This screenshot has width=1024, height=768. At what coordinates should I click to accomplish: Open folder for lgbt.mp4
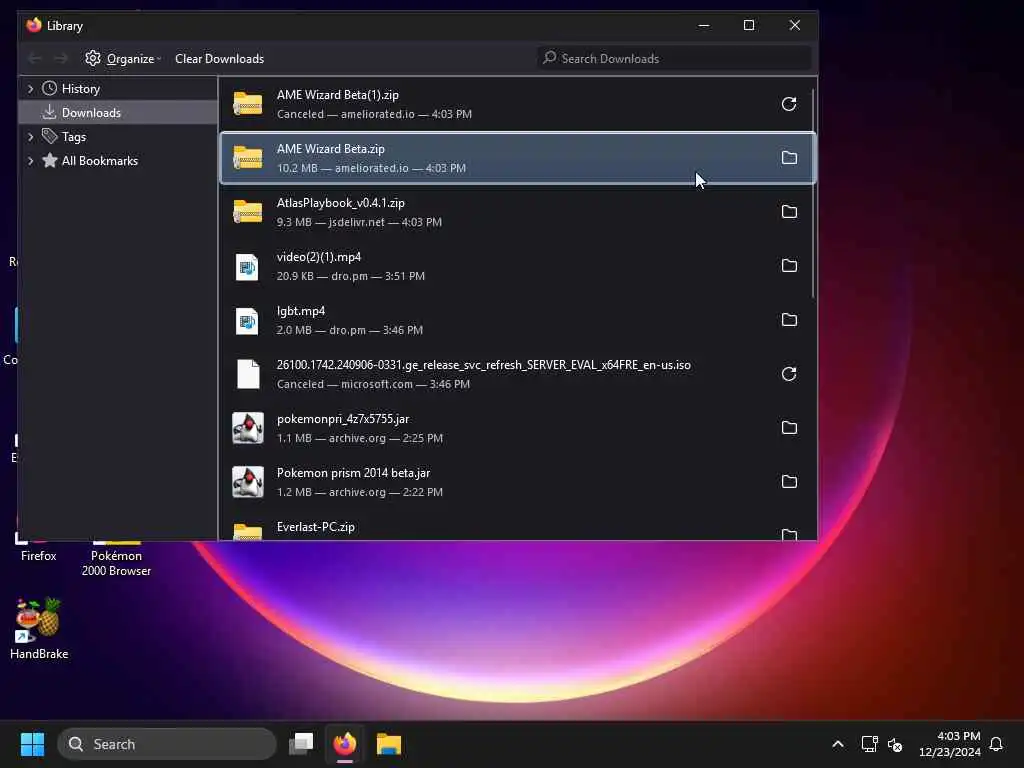(789, 320)
